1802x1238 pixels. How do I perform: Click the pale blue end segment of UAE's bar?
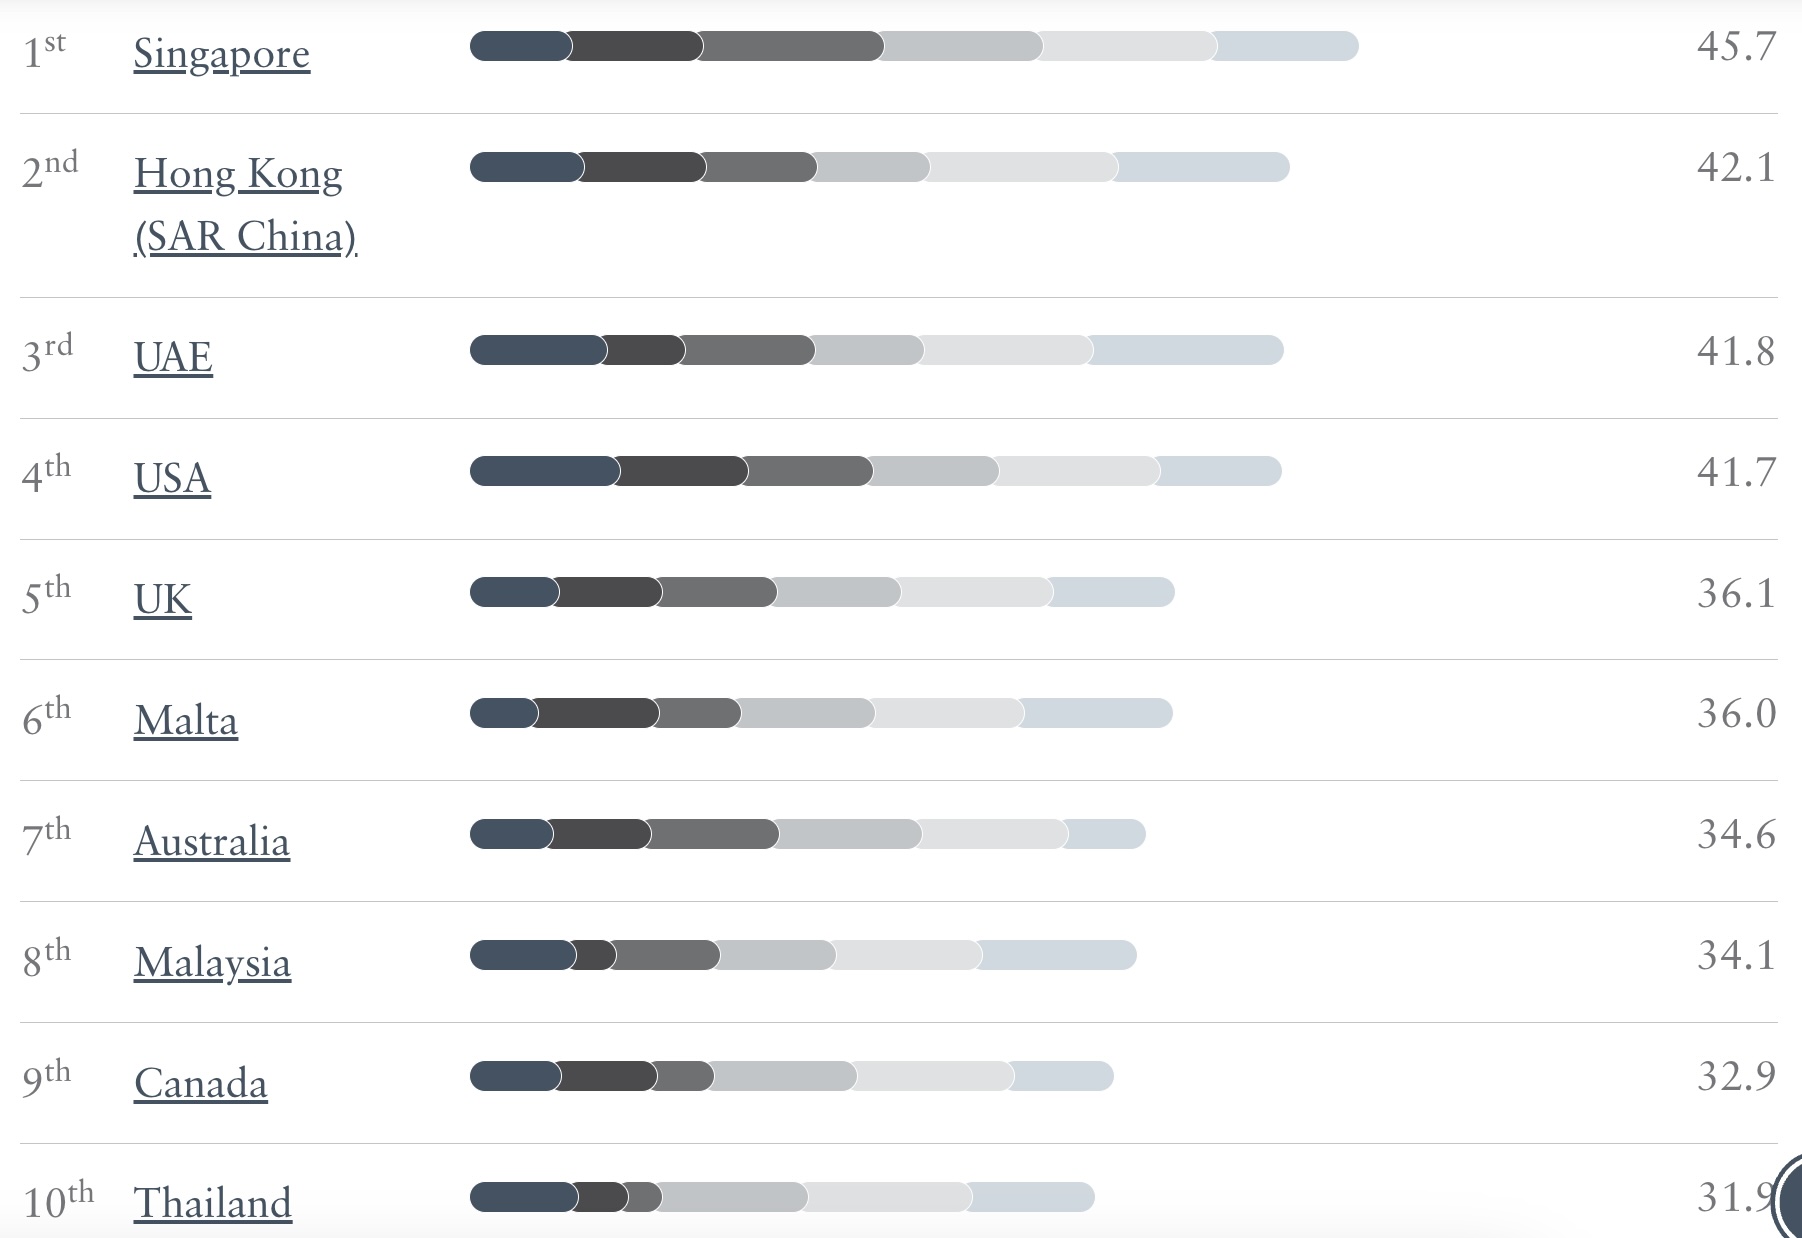1188,350
